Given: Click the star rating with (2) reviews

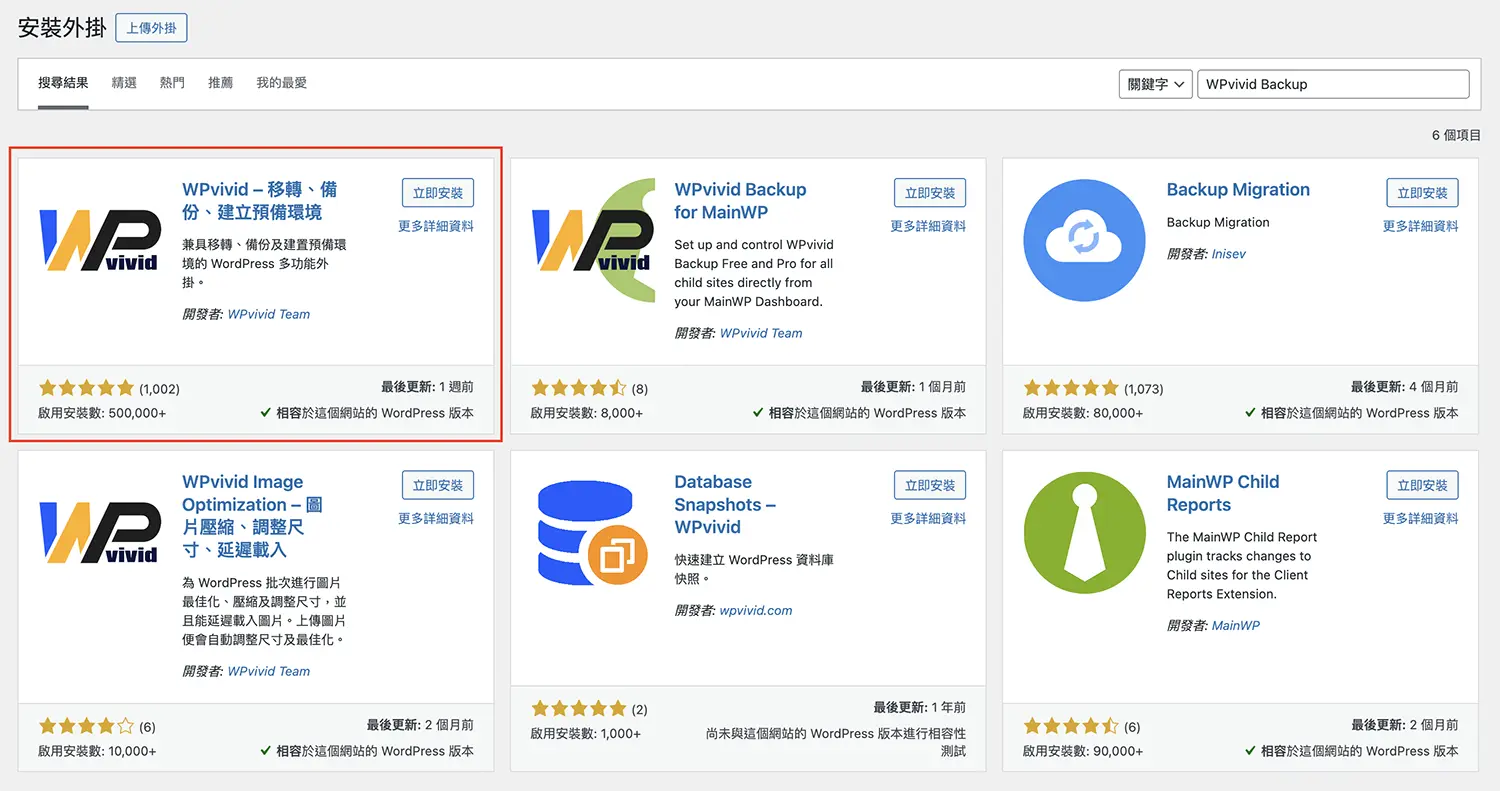Looking at the screenshot, I should [579, 709].
